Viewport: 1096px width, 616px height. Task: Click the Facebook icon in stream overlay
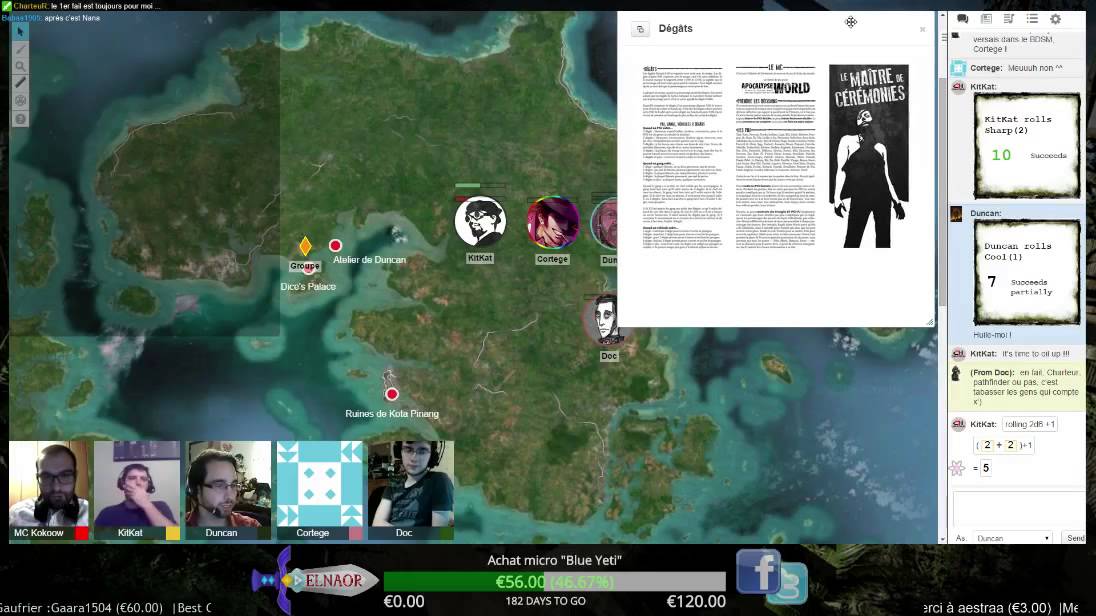pos(758,572)
